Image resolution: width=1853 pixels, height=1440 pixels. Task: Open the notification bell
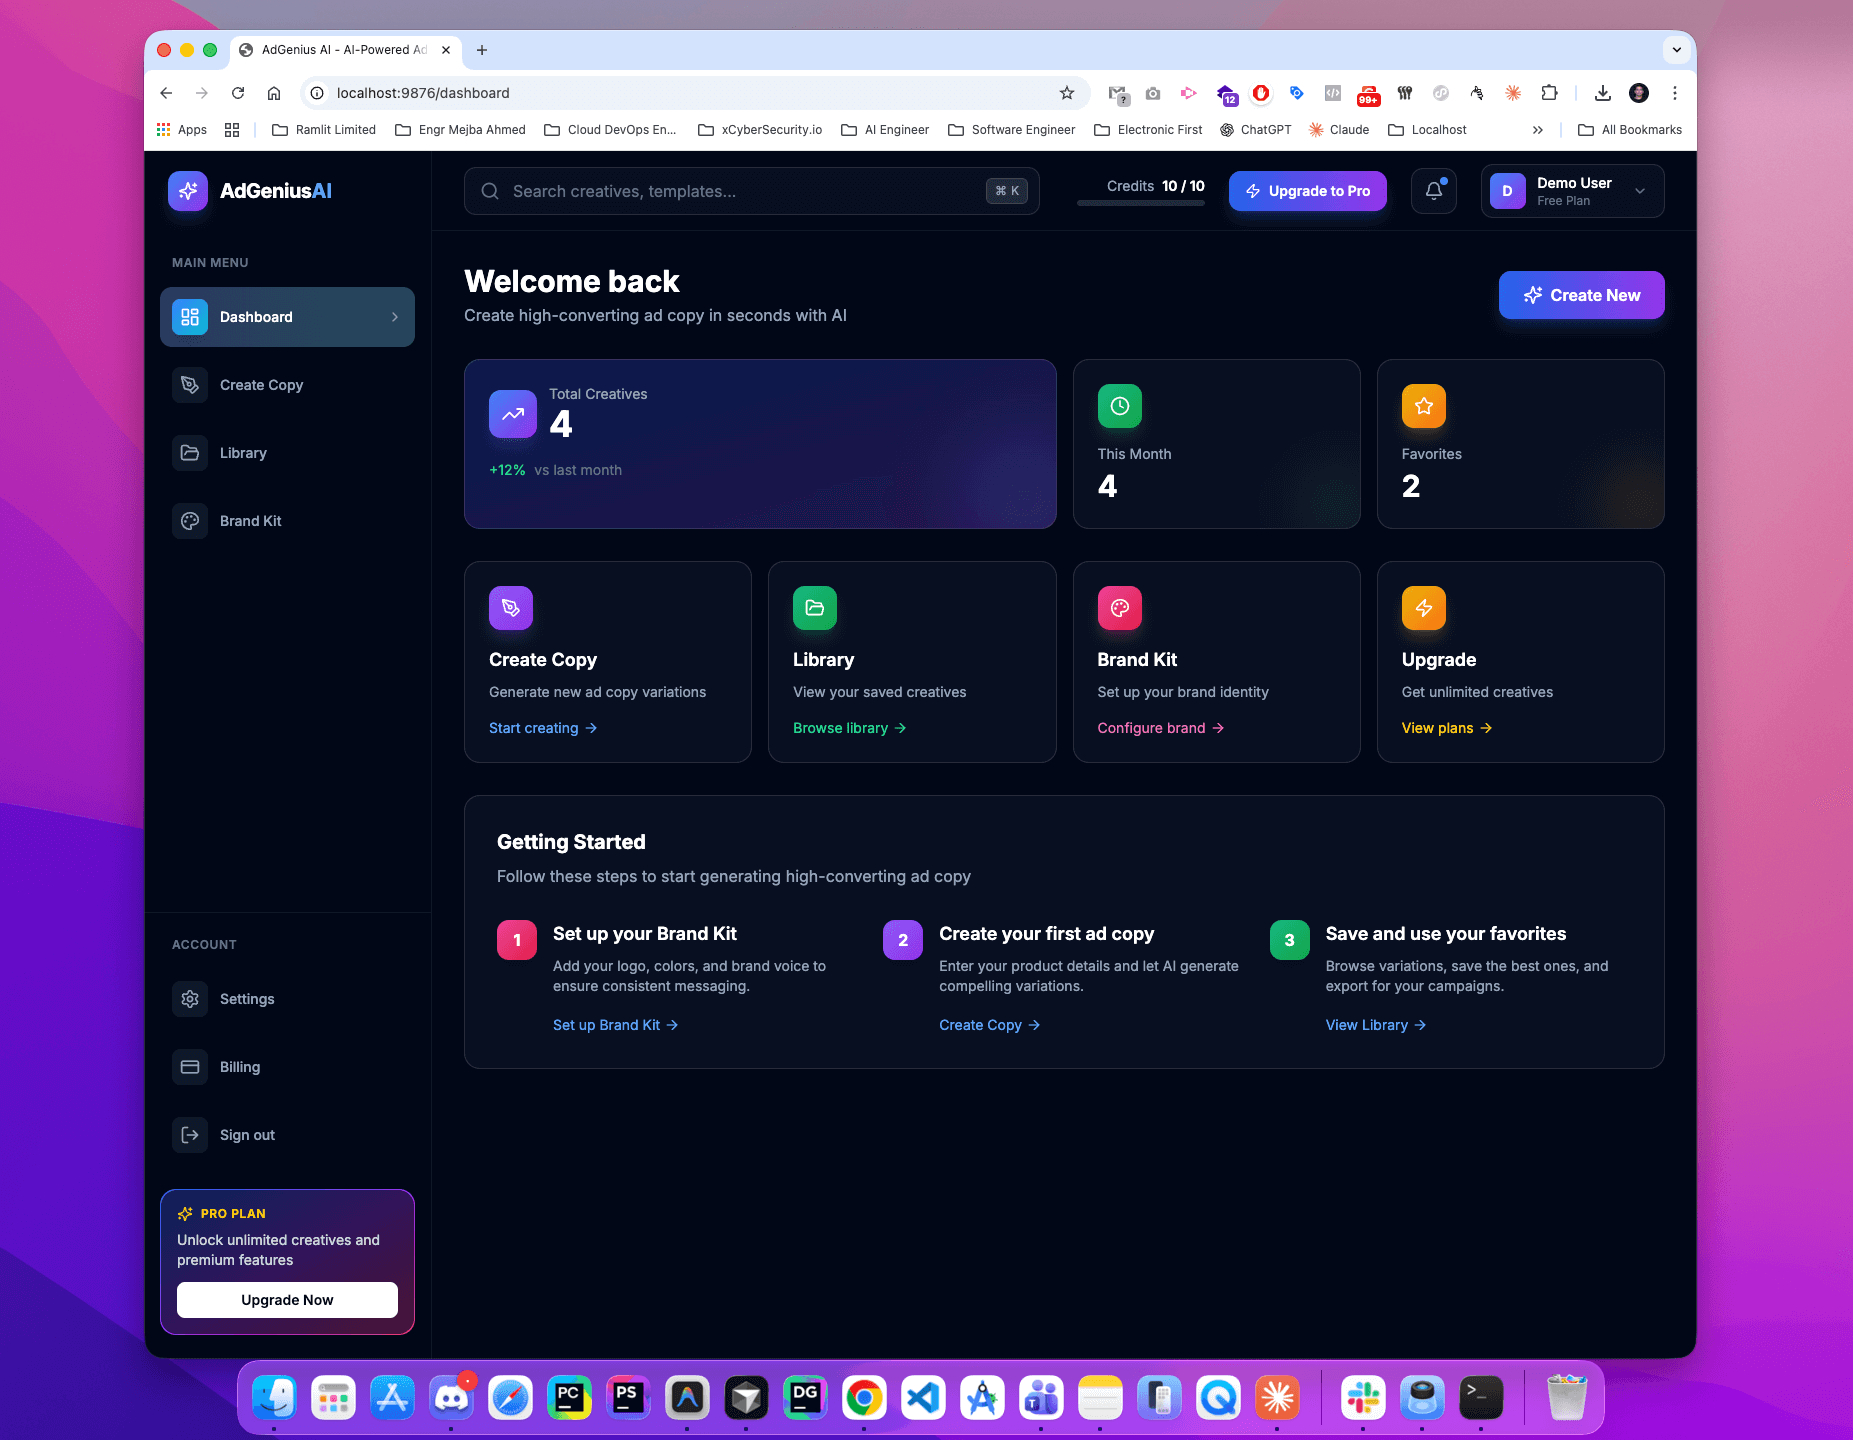(x=1433, y=190)
